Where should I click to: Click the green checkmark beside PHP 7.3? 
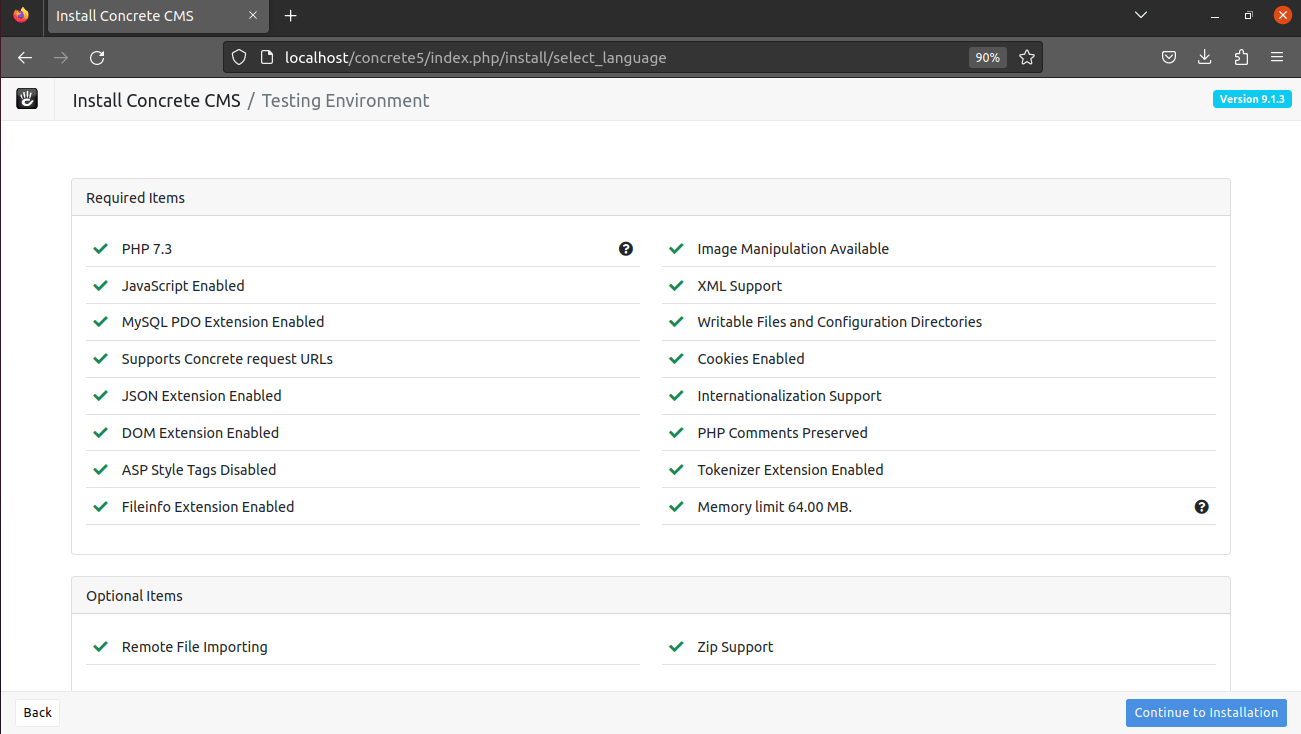100,249
